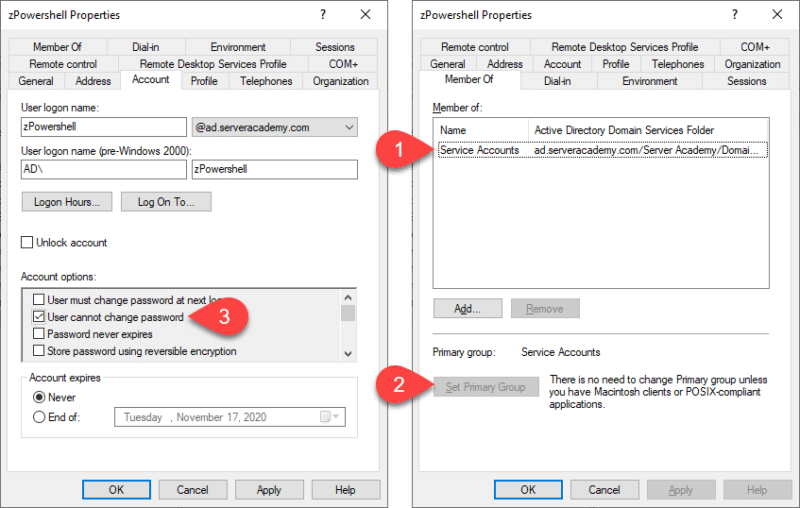Check Store password using reversible encryption
The image size is (800, 508).
coord(40,351)
